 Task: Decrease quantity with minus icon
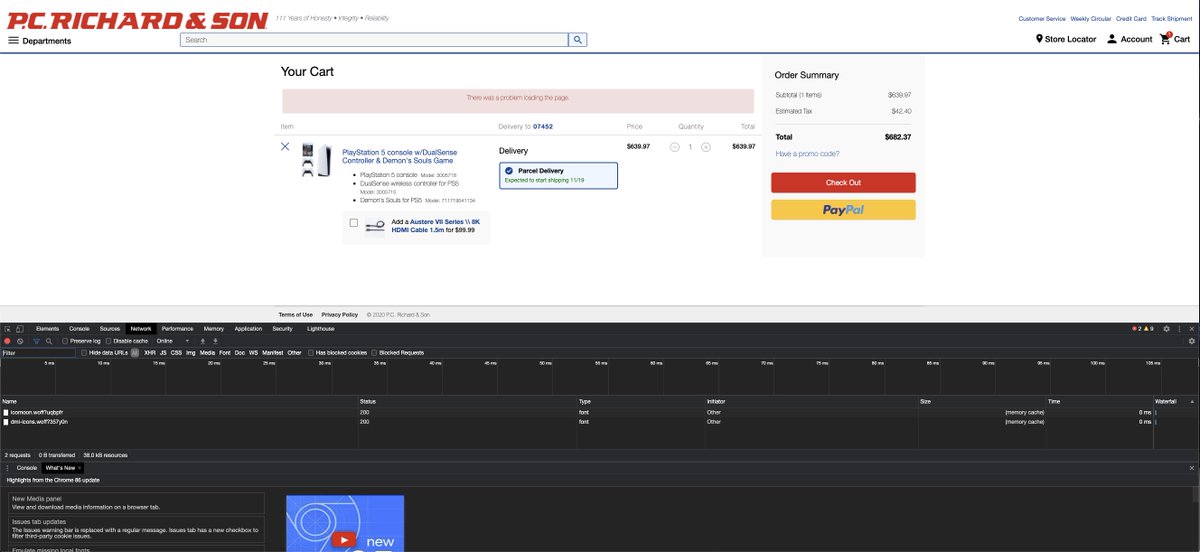(675, 147)
